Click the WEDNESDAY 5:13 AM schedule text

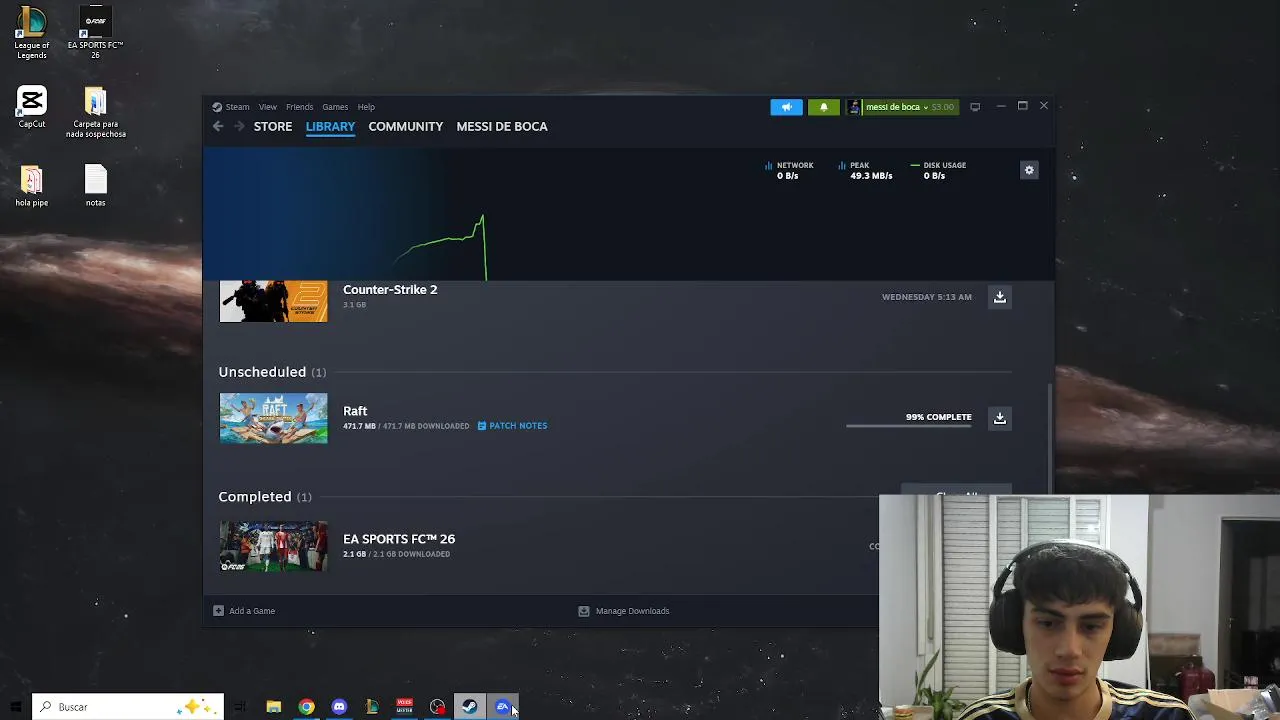point(927,297)
